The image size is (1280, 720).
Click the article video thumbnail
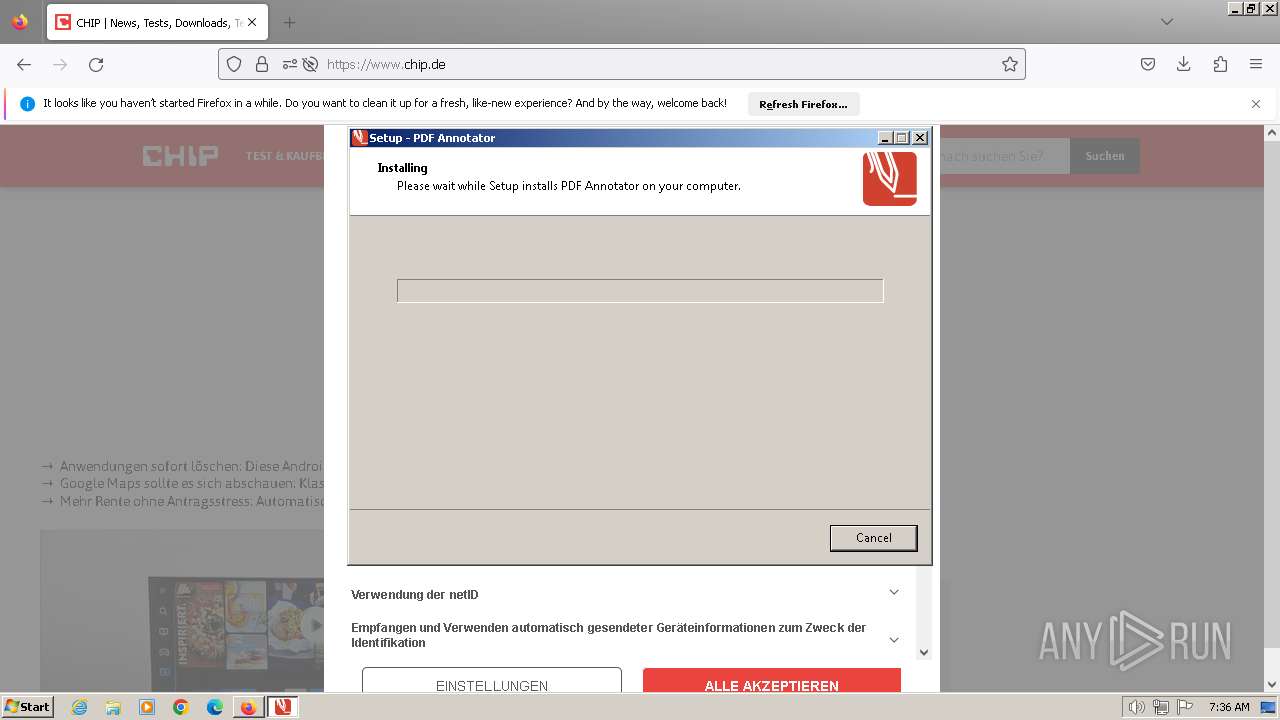coord(182,610)
